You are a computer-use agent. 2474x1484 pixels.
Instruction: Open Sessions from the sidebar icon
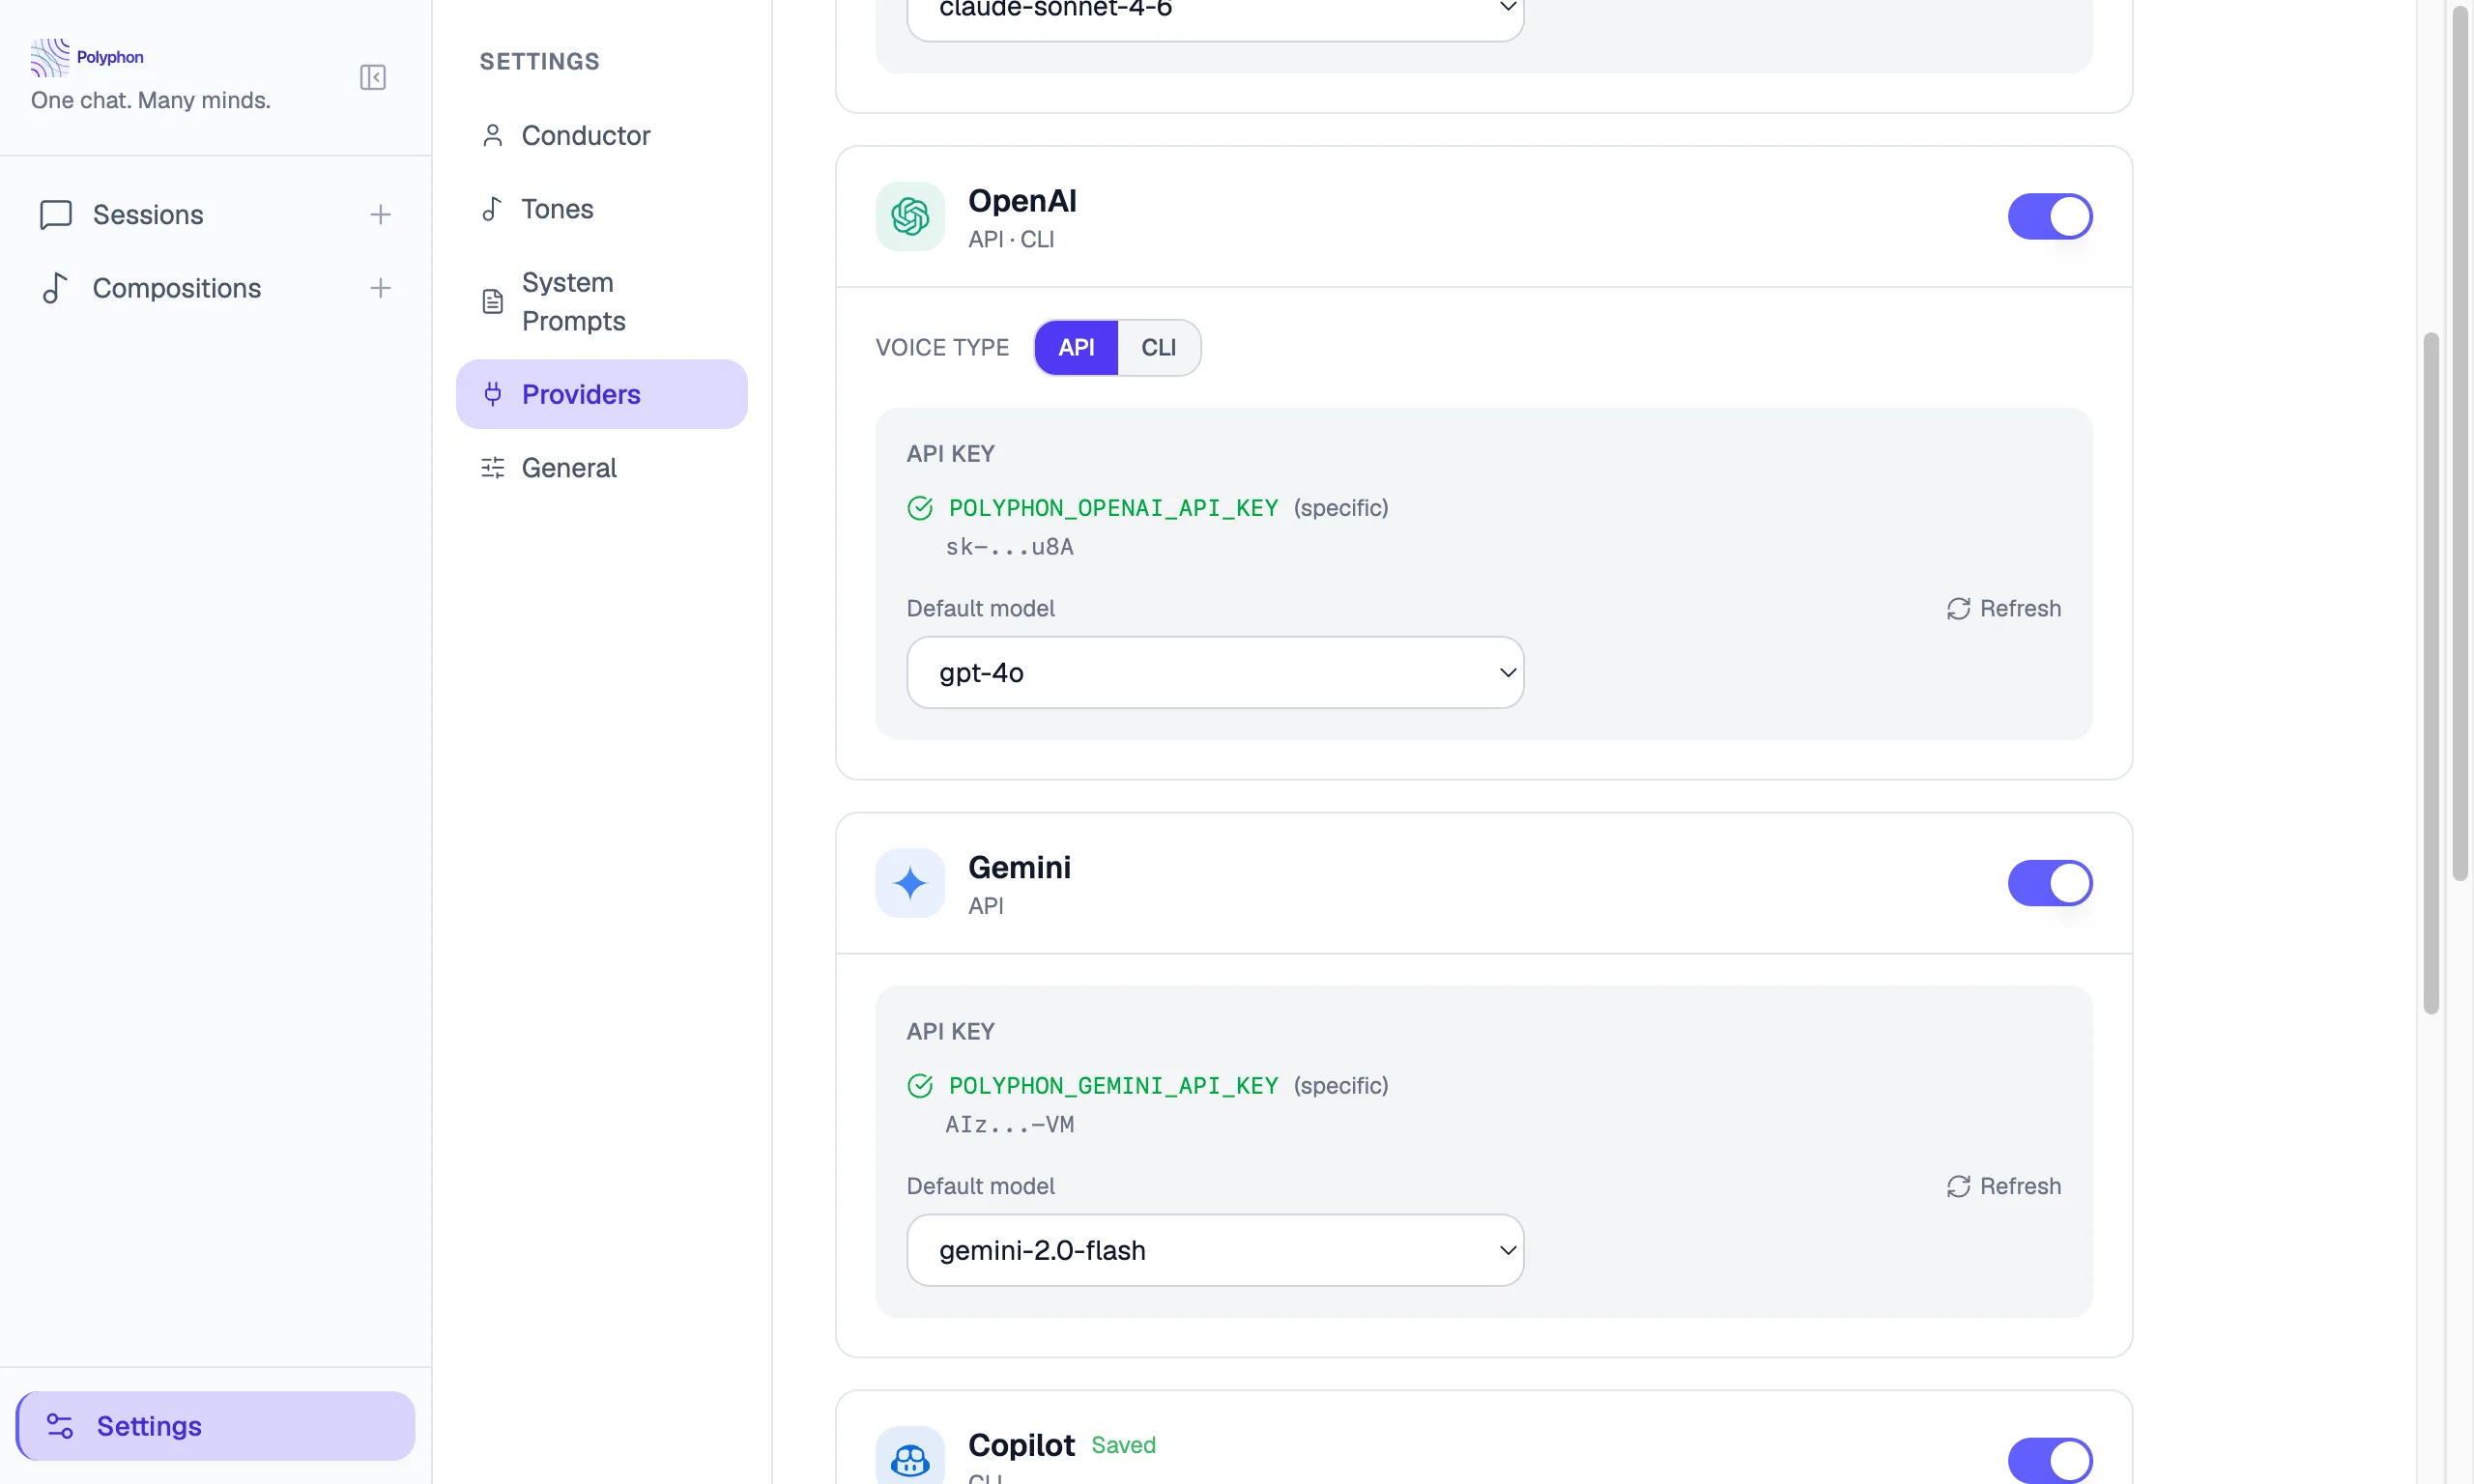[55, 214]
